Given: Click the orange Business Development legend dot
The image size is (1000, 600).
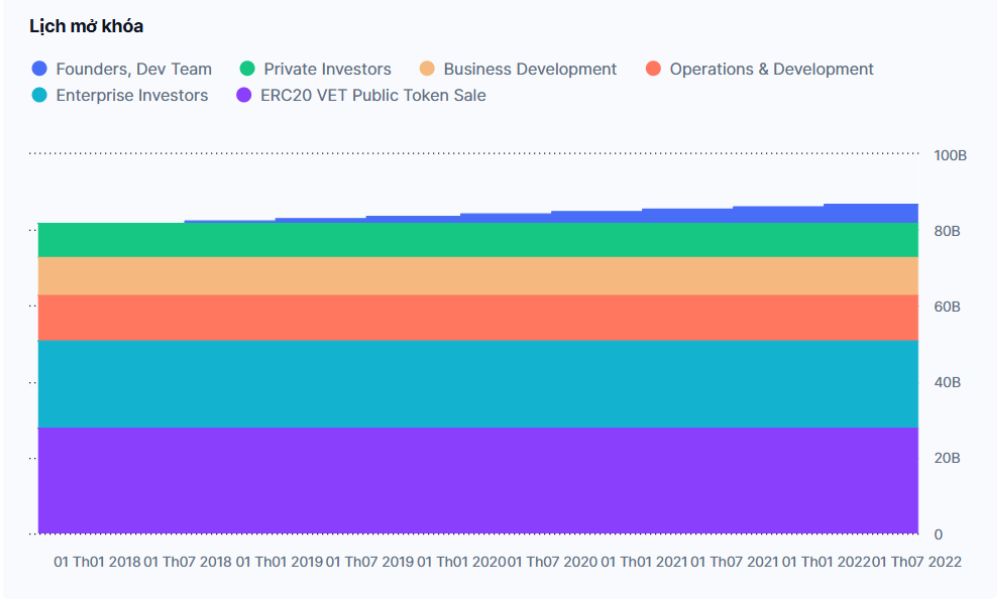Looking at the screenshot, I should pyautogui.click(x=427, y=69).
